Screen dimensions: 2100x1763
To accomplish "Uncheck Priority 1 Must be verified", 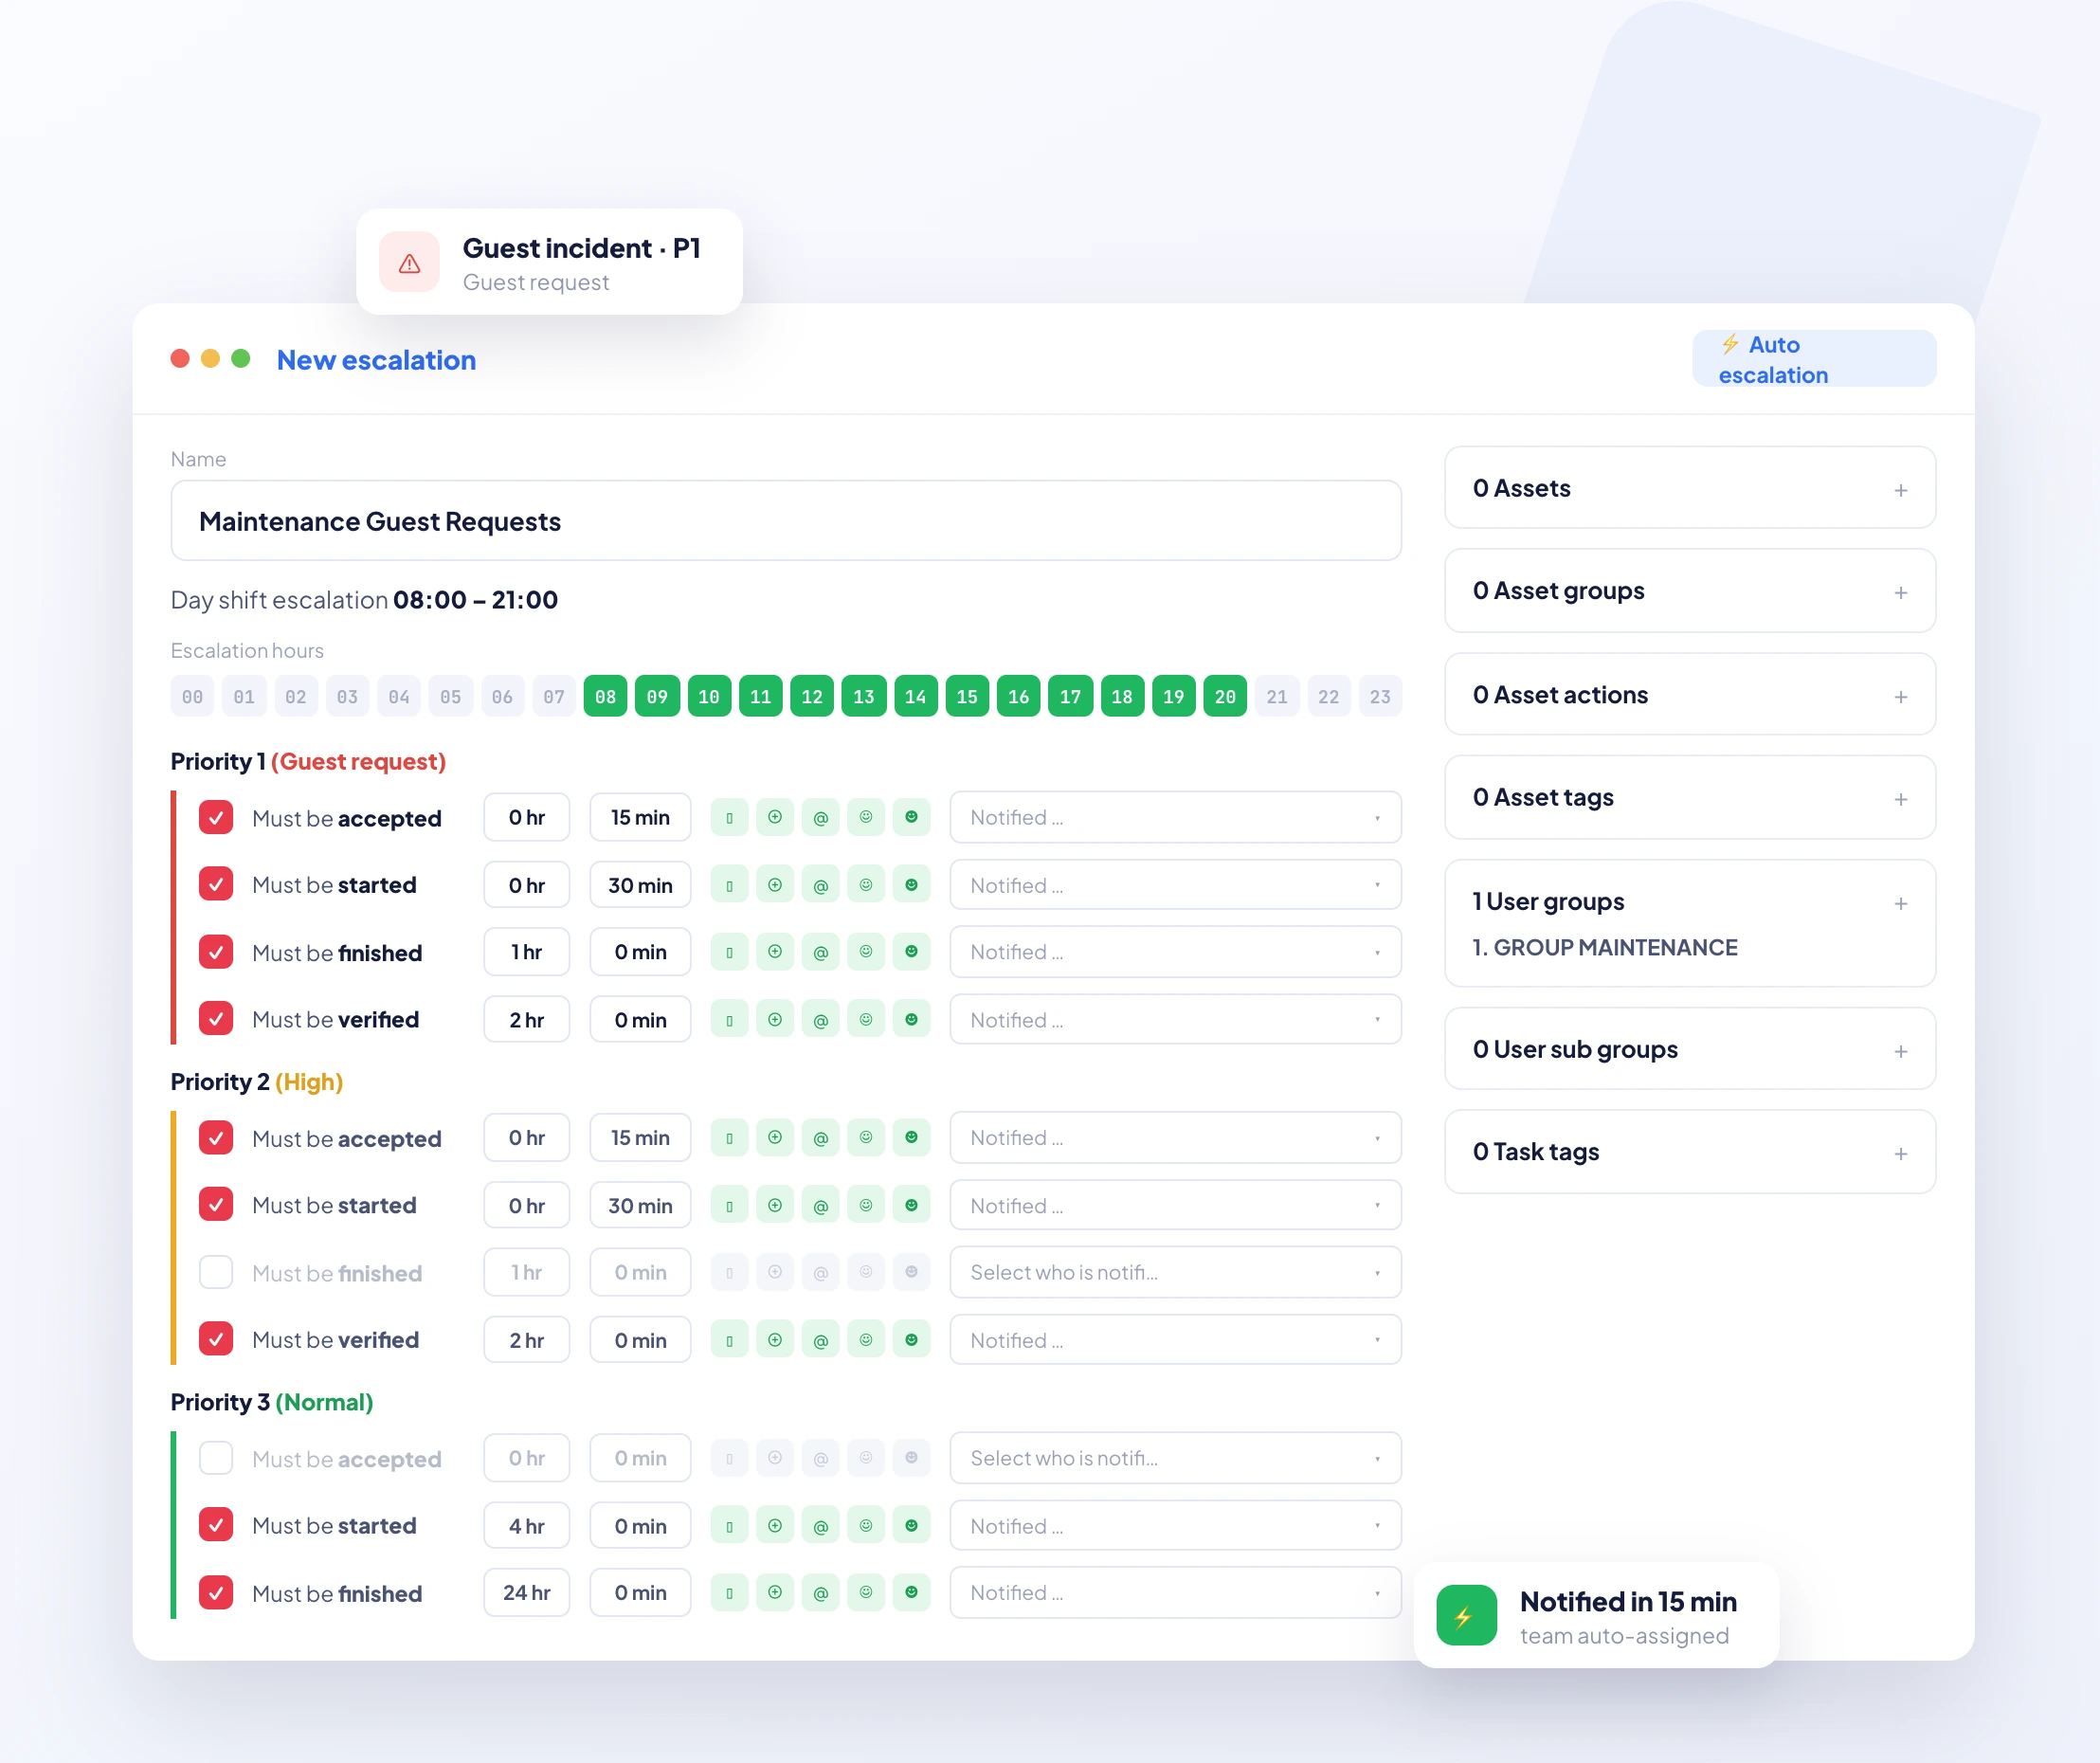I will pyautogui.click(x=216, y=1020).
